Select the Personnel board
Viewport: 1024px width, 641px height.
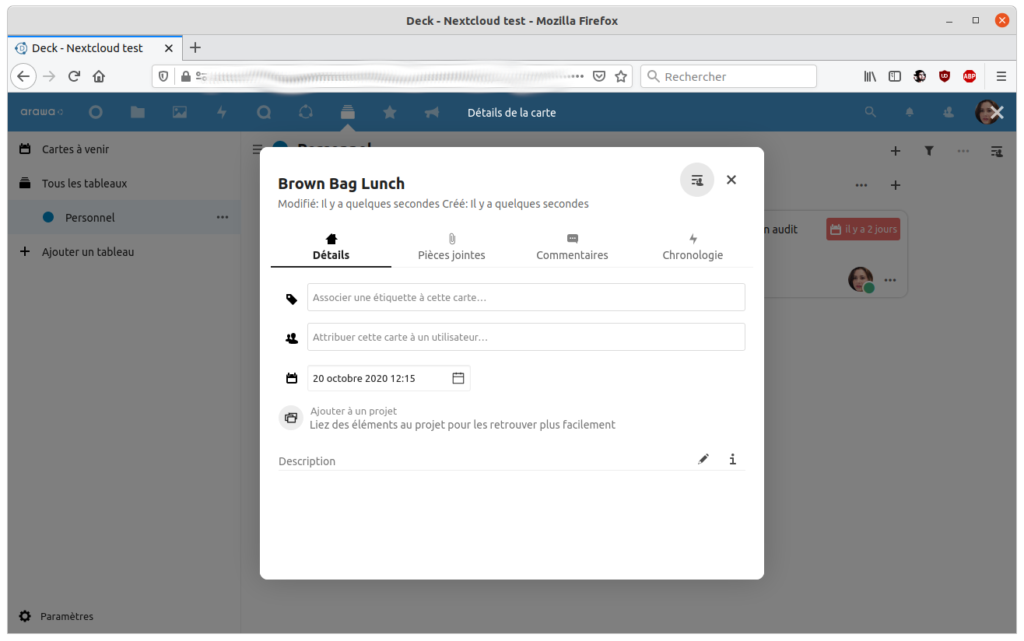(89, 217)
